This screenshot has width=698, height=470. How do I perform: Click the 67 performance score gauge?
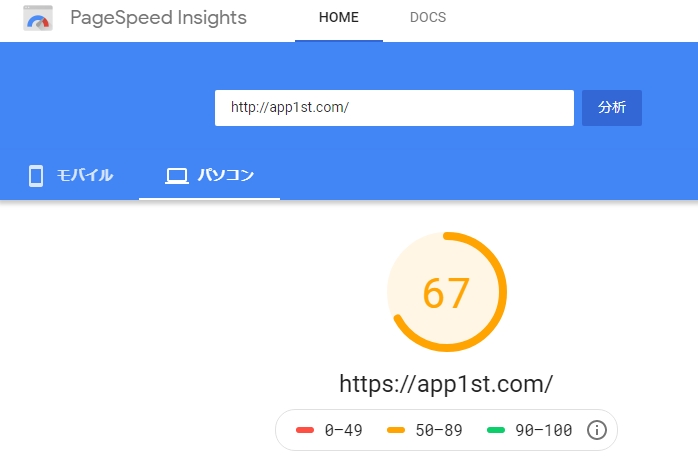[446, 292]
